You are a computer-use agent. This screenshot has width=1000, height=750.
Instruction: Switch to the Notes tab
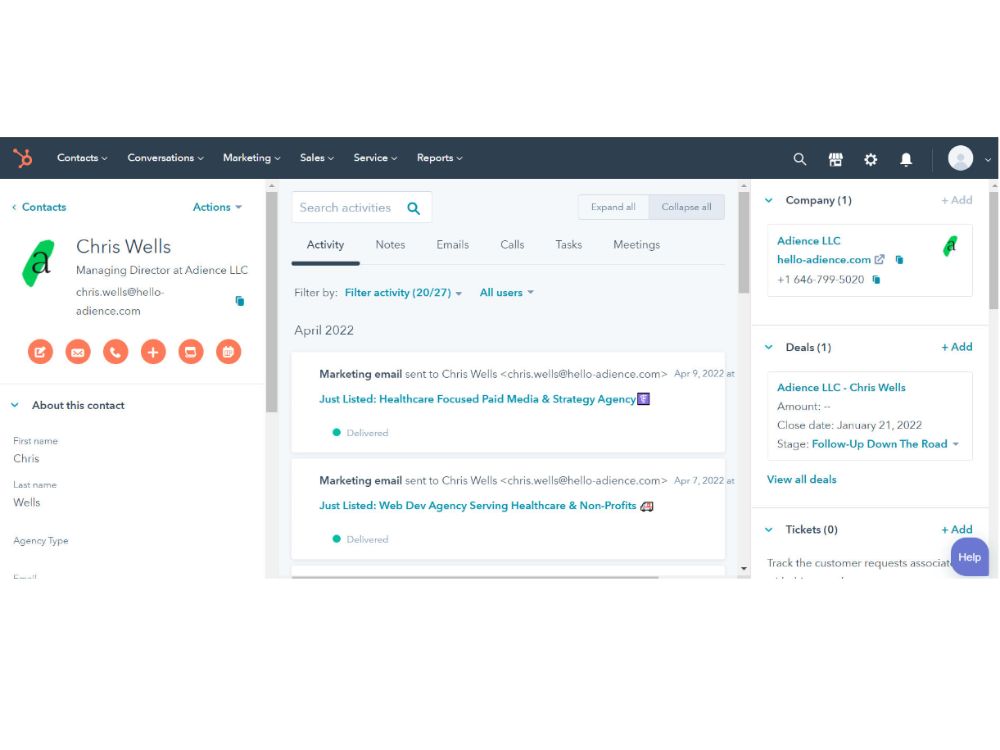click(390, 245)
